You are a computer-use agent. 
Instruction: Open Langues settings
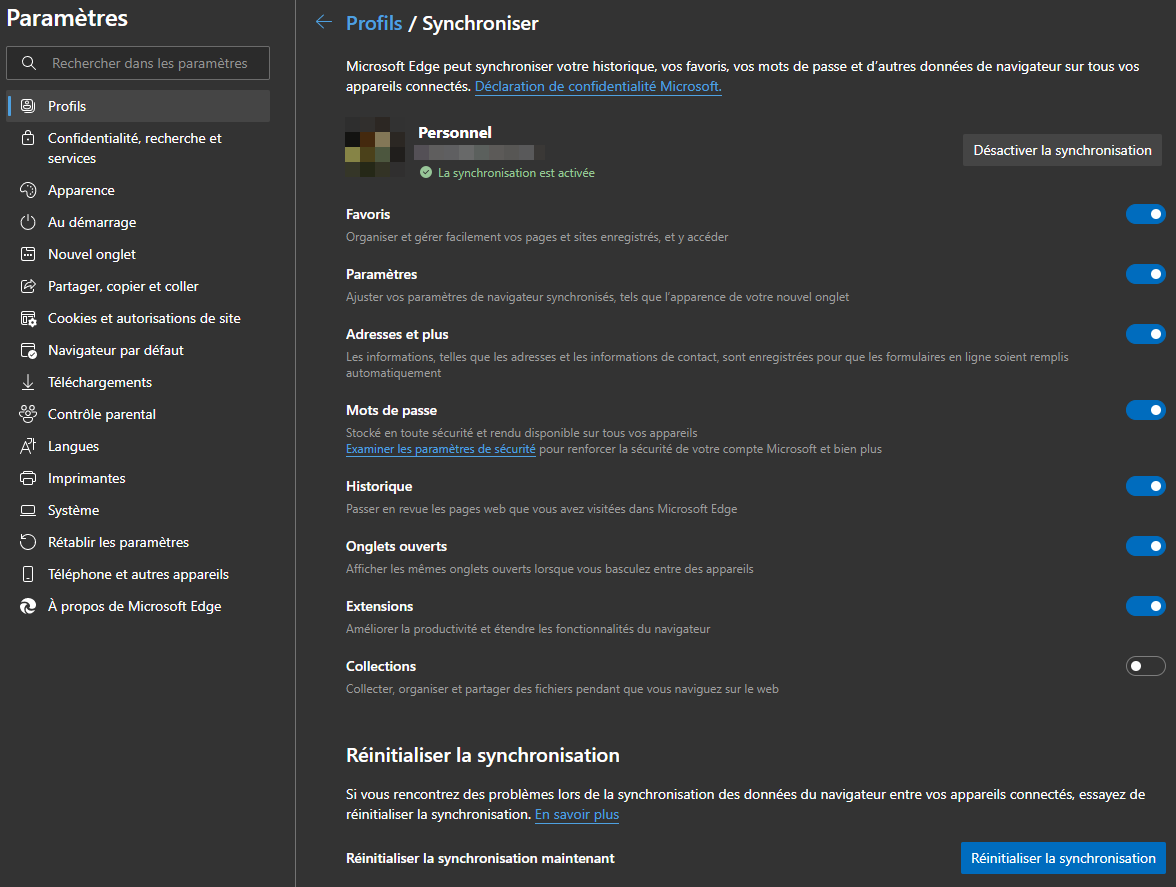pyautogui.click(x=138, y=446)
